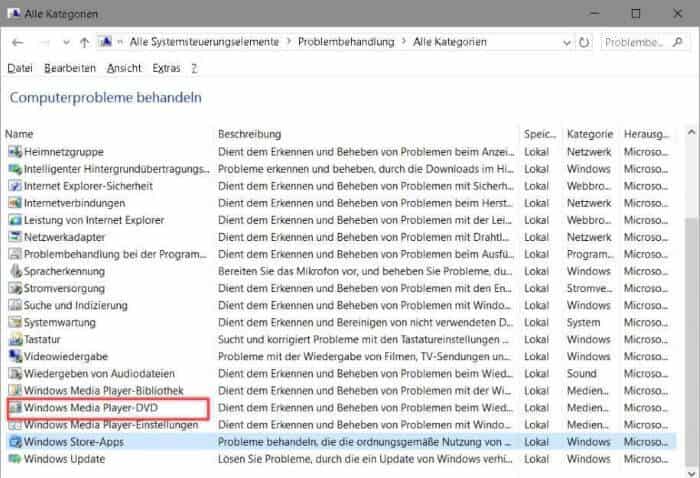
Task: Click the Control Panel icon in address bar
Action: [105, 42]
